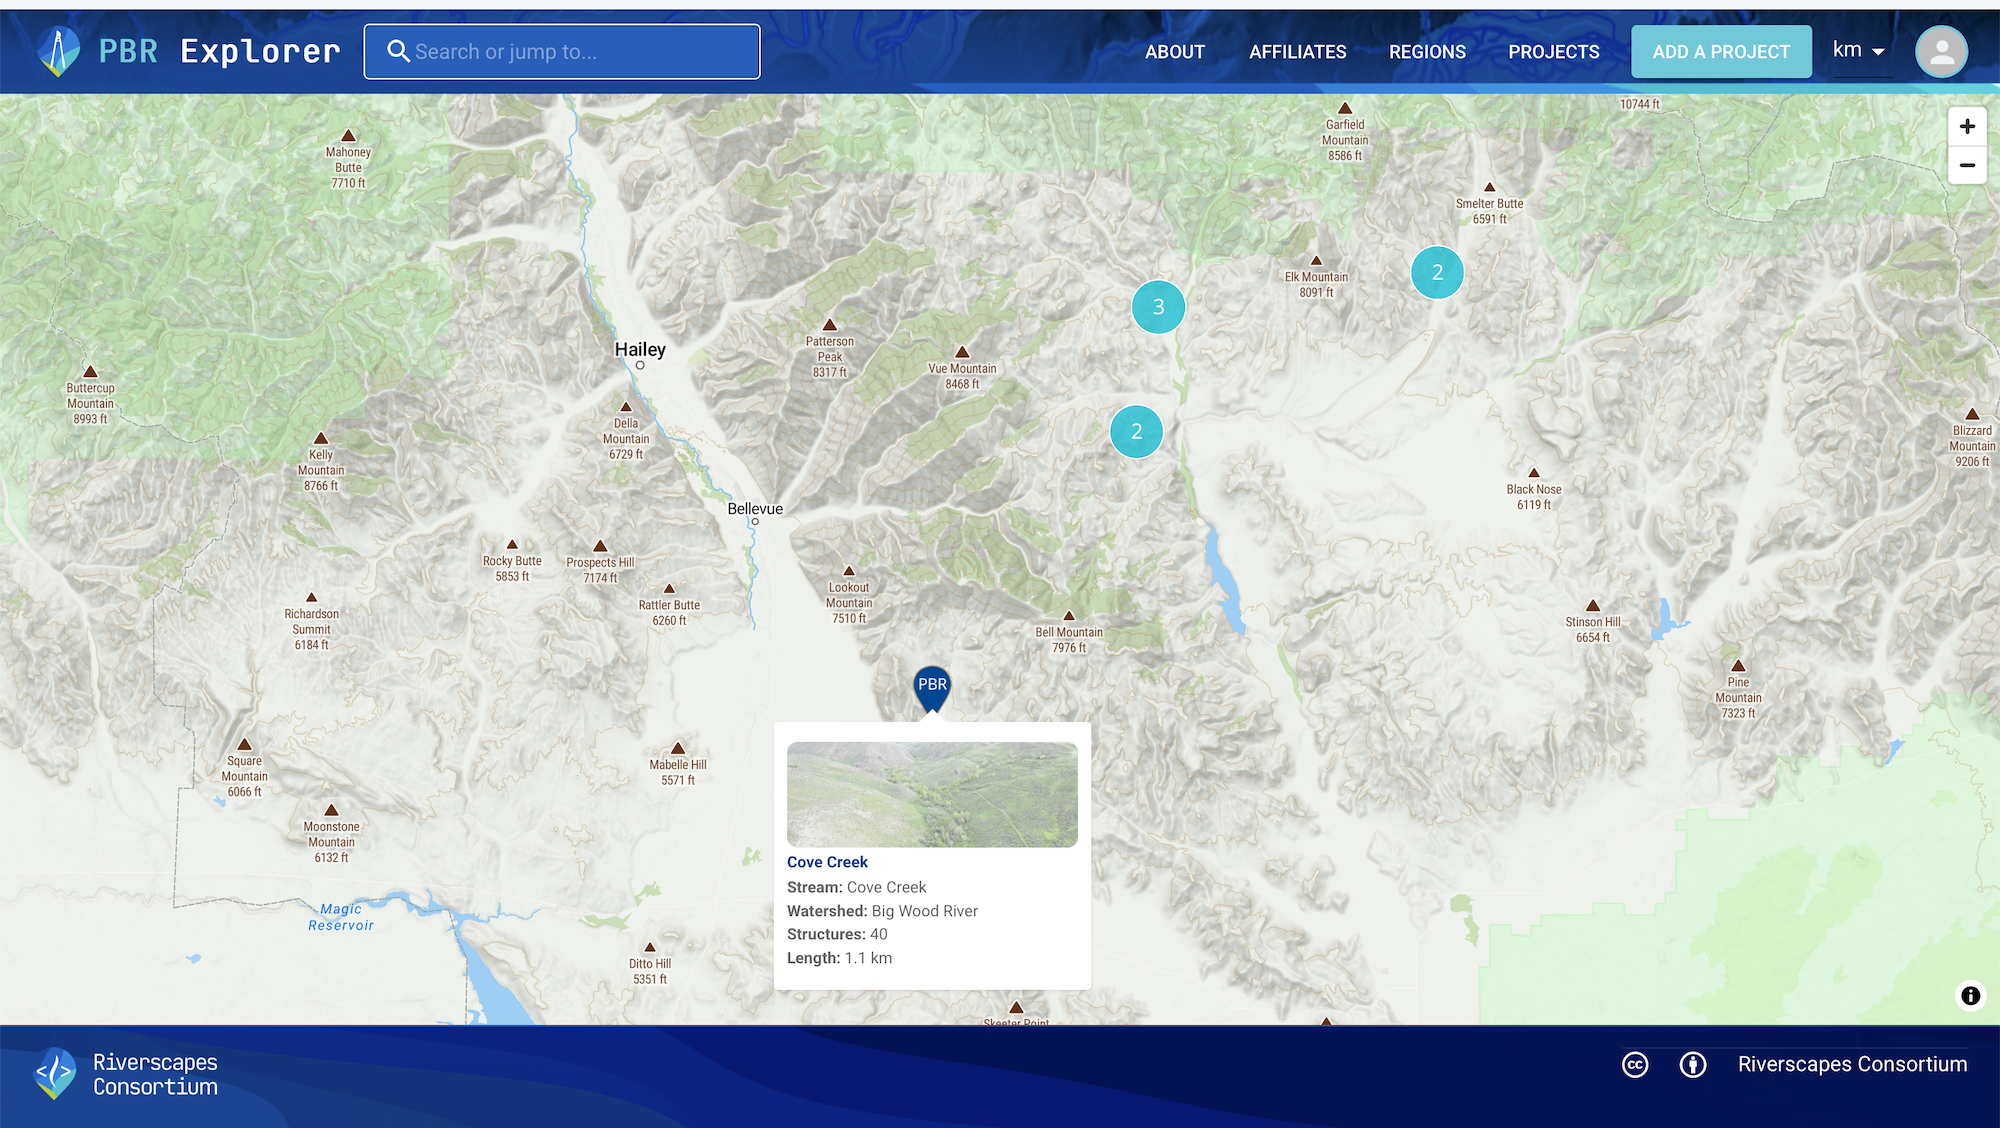The height and width of the screenshot is (1128, 2000).
Task: Open the user account avatar
Action: click(1941, 52)
